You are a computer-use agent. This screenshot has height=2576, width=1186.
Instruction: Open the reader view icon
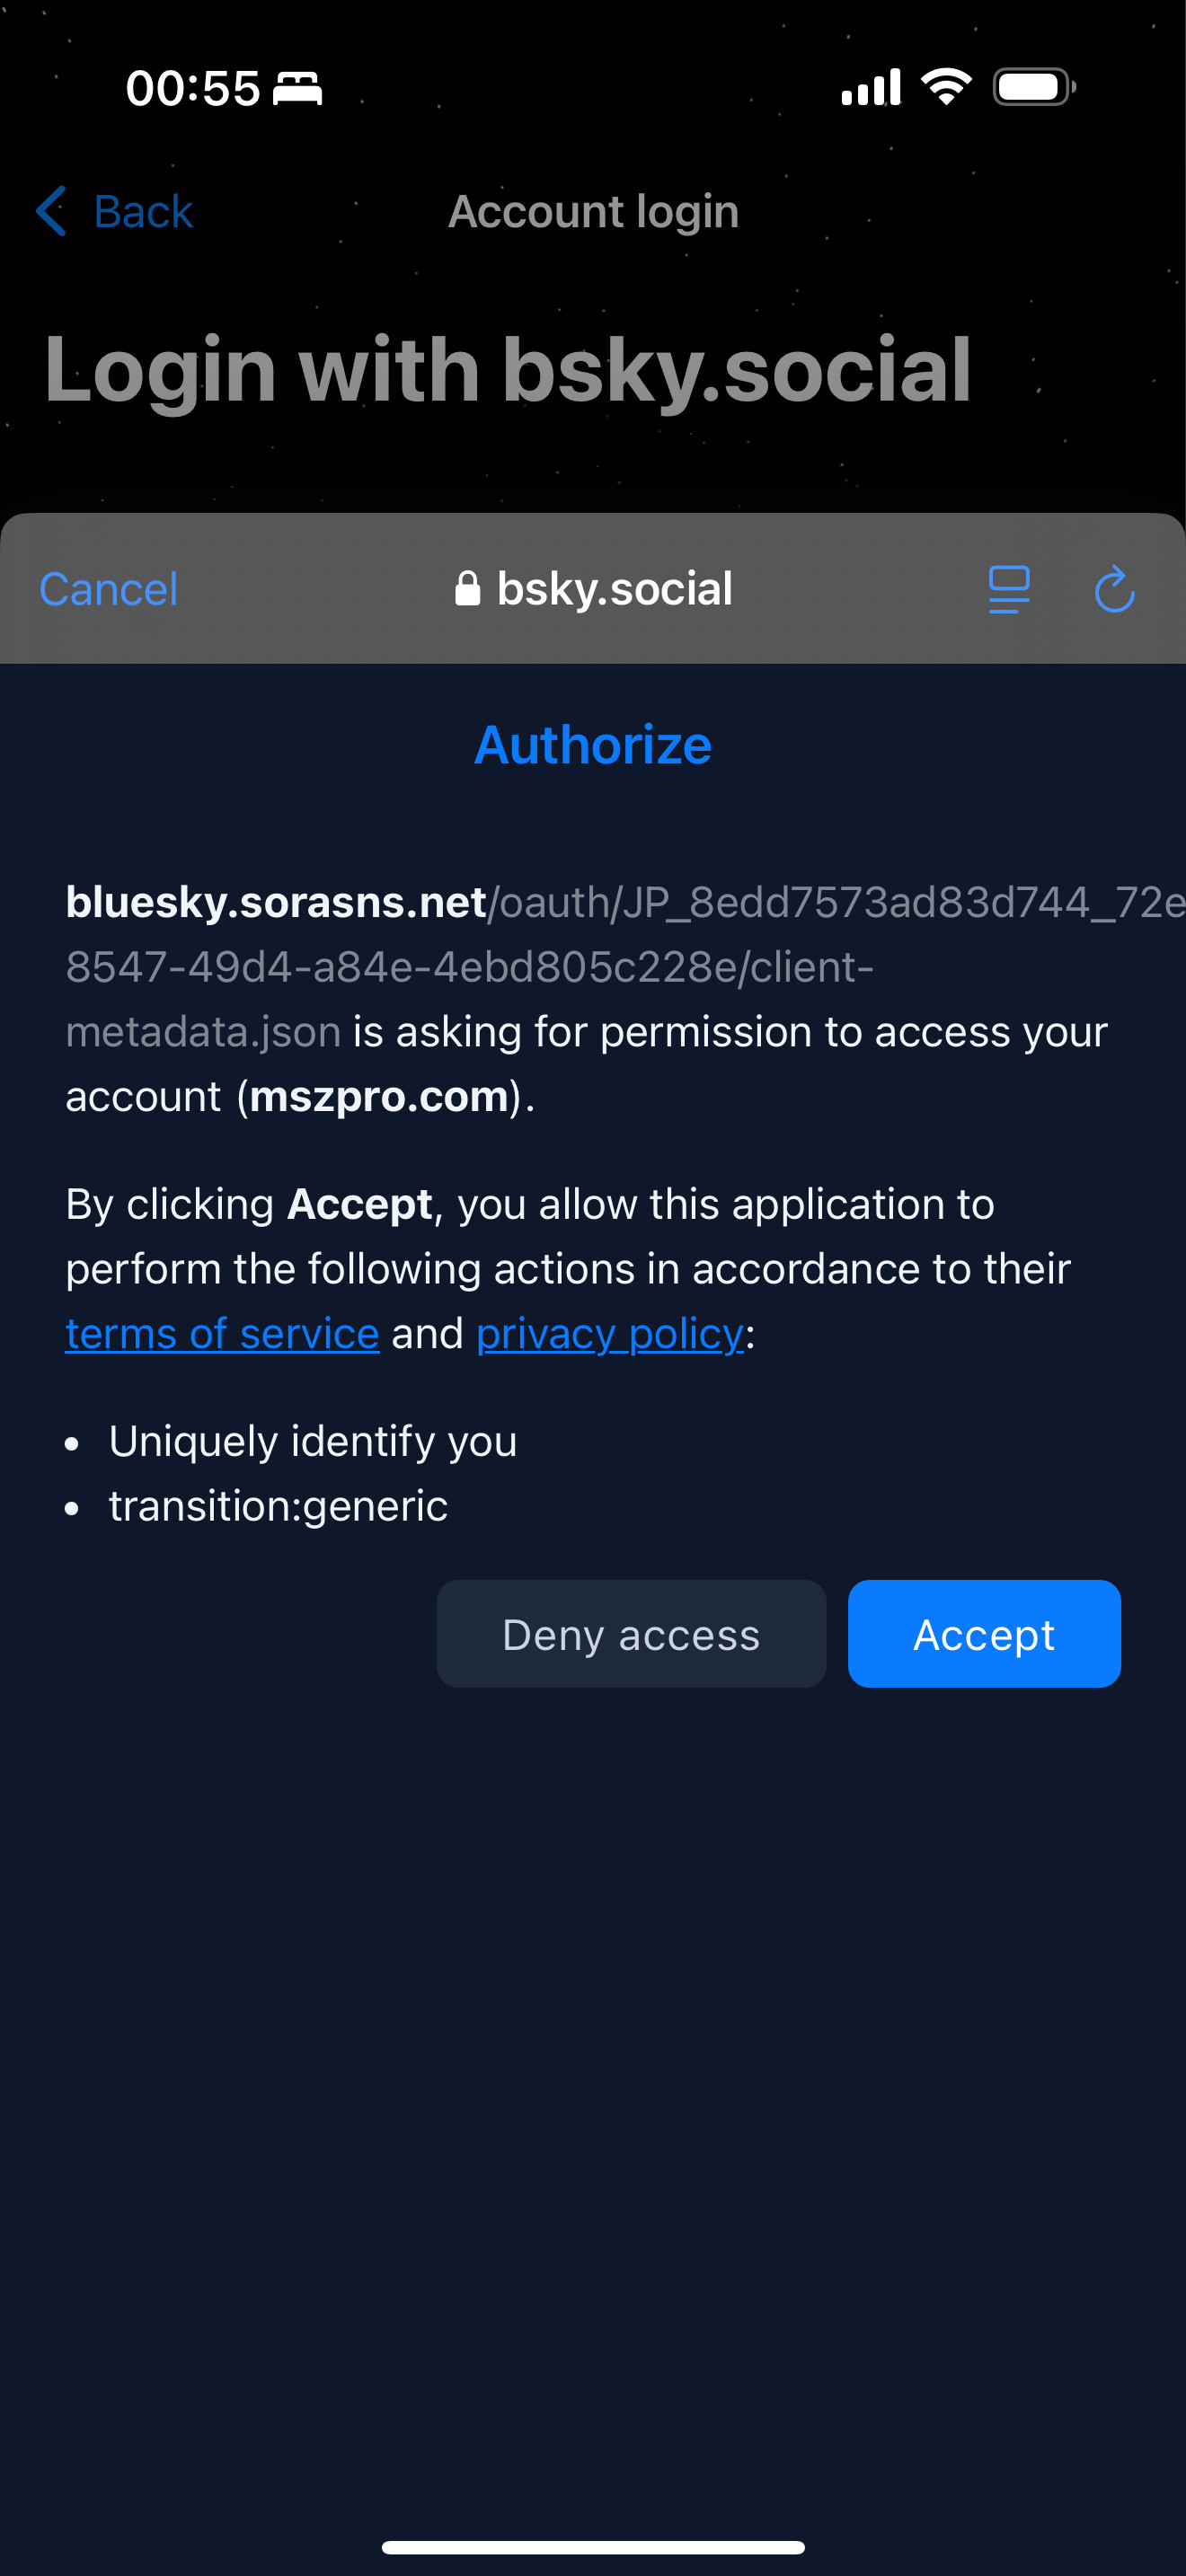pyautogui.click(x=1009, y=589)
